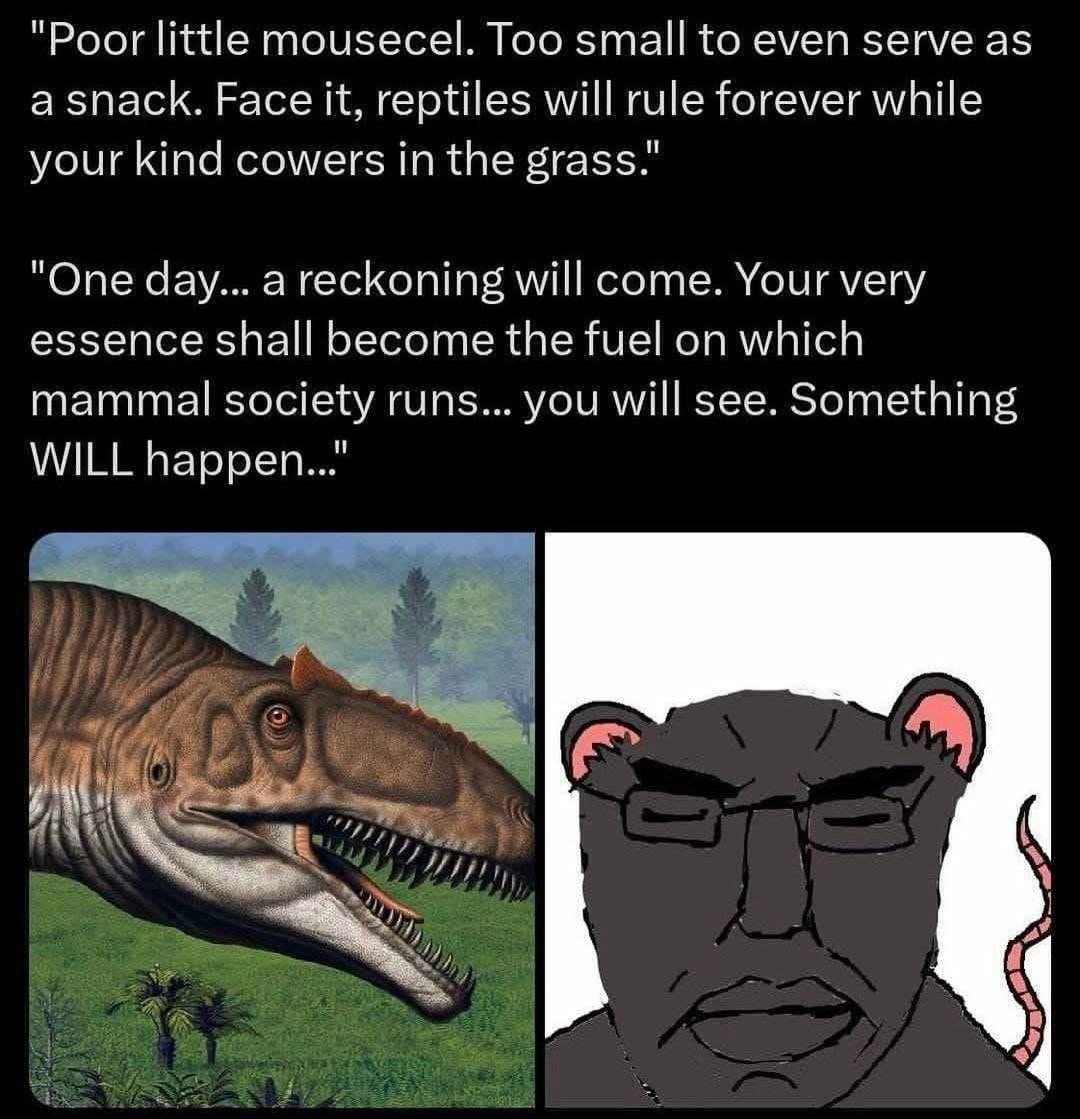1080x1119 pixels.
Task: Click the horn crest above dinosaur's eye
Action: point(308,667)
